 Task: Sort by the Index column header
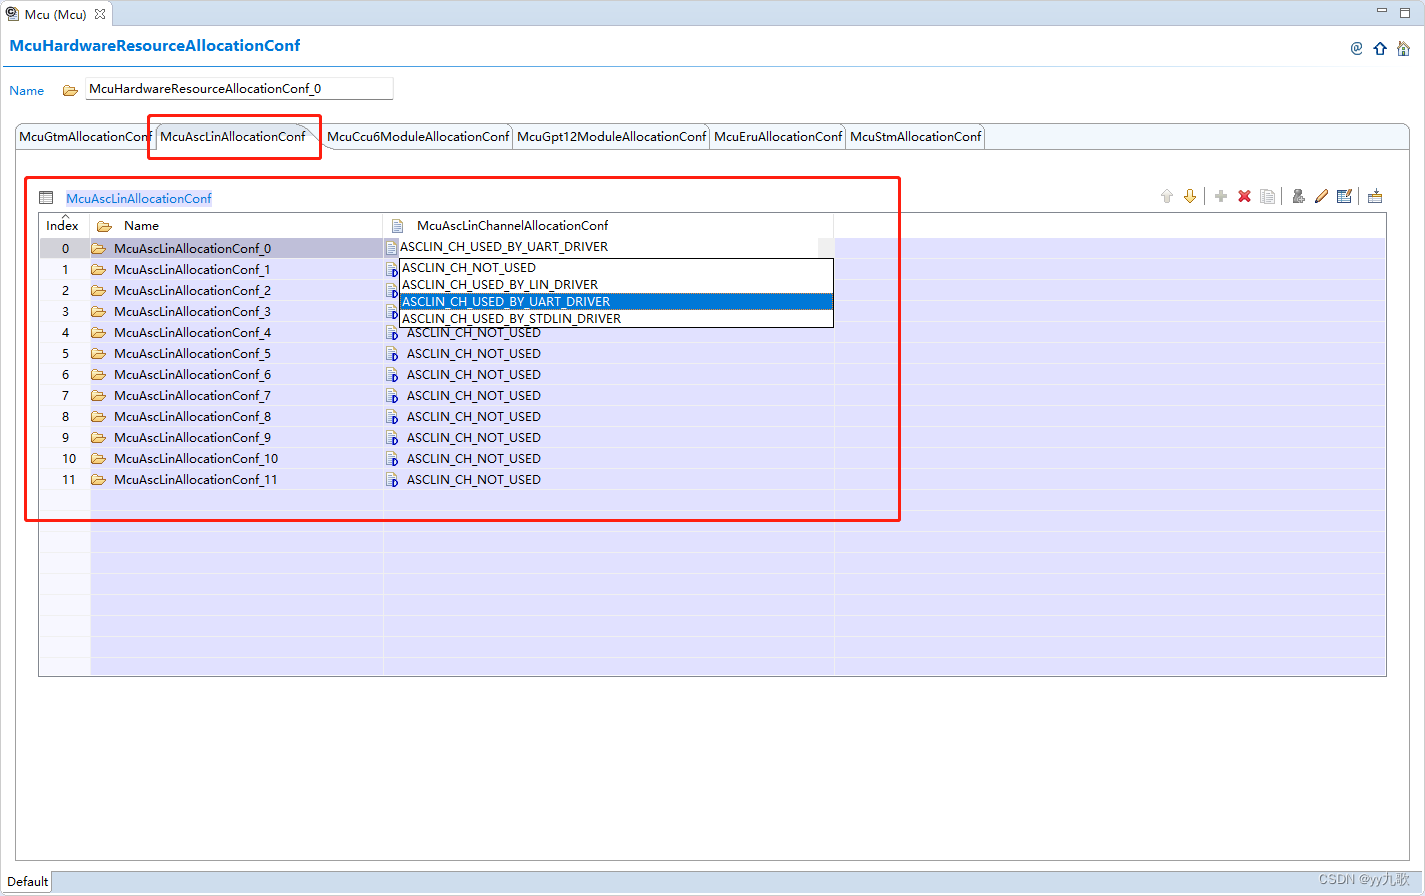[x=63, y=226]
